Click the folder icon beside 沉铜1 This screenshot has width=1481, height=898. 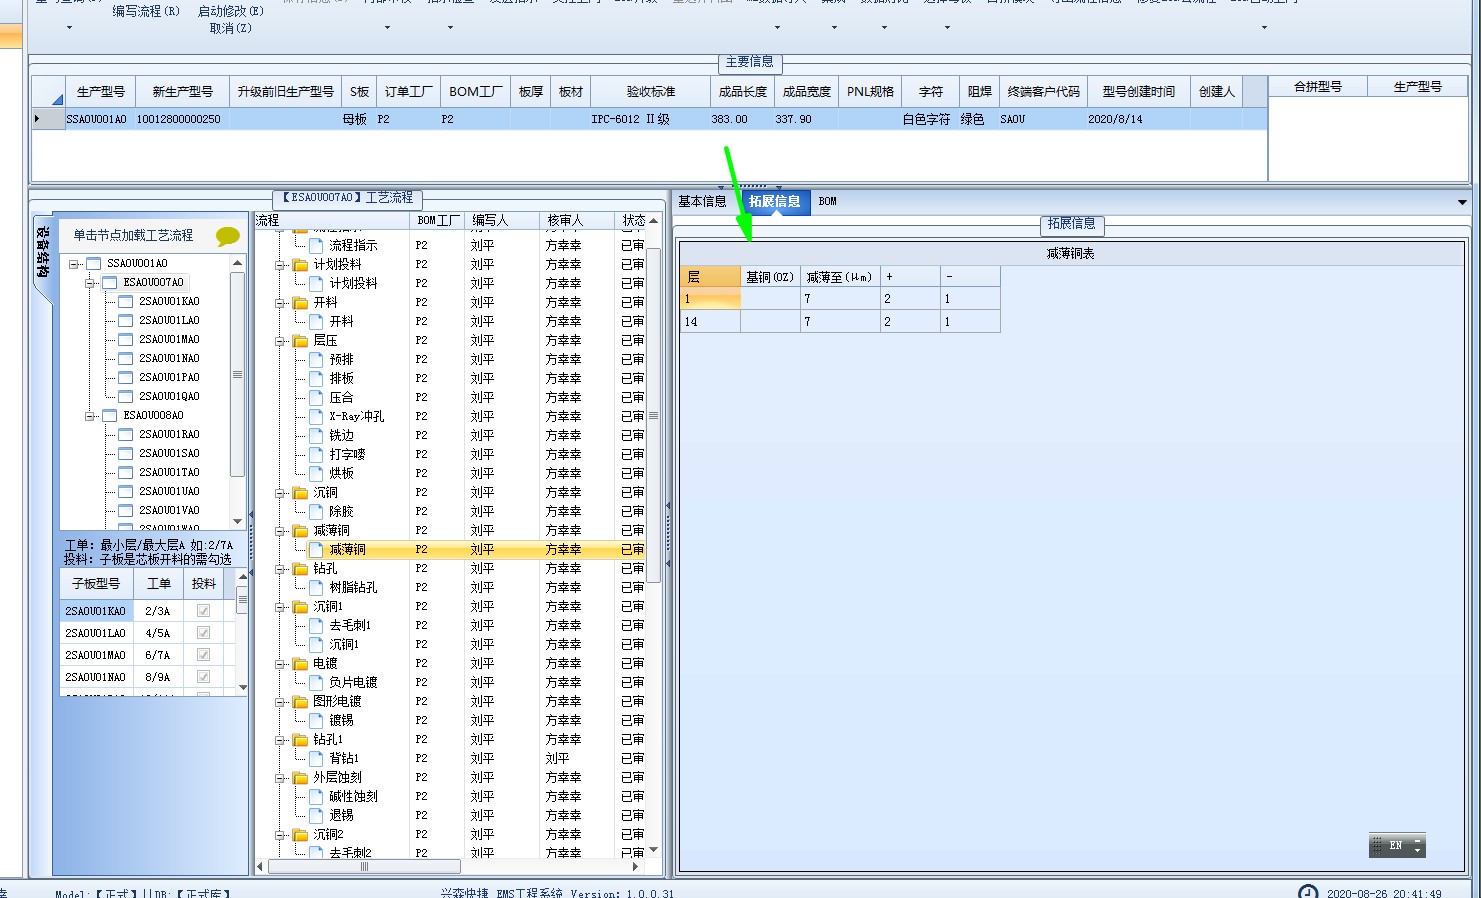300,607
